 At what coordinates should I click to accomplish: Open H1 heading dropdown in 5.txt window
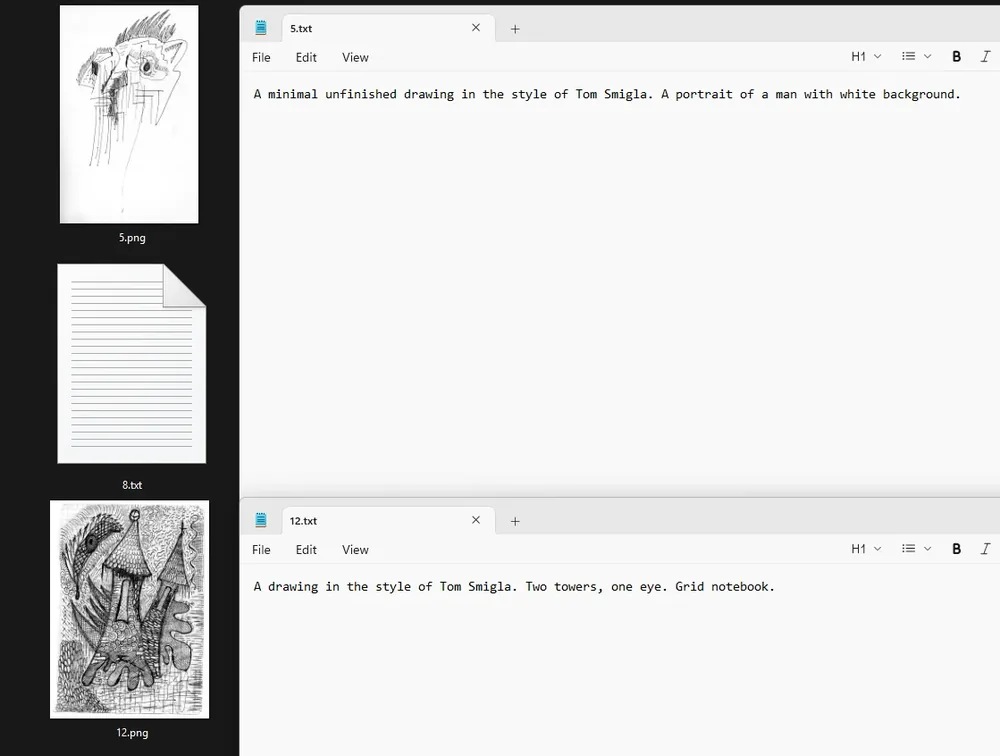tap(866, 57)
